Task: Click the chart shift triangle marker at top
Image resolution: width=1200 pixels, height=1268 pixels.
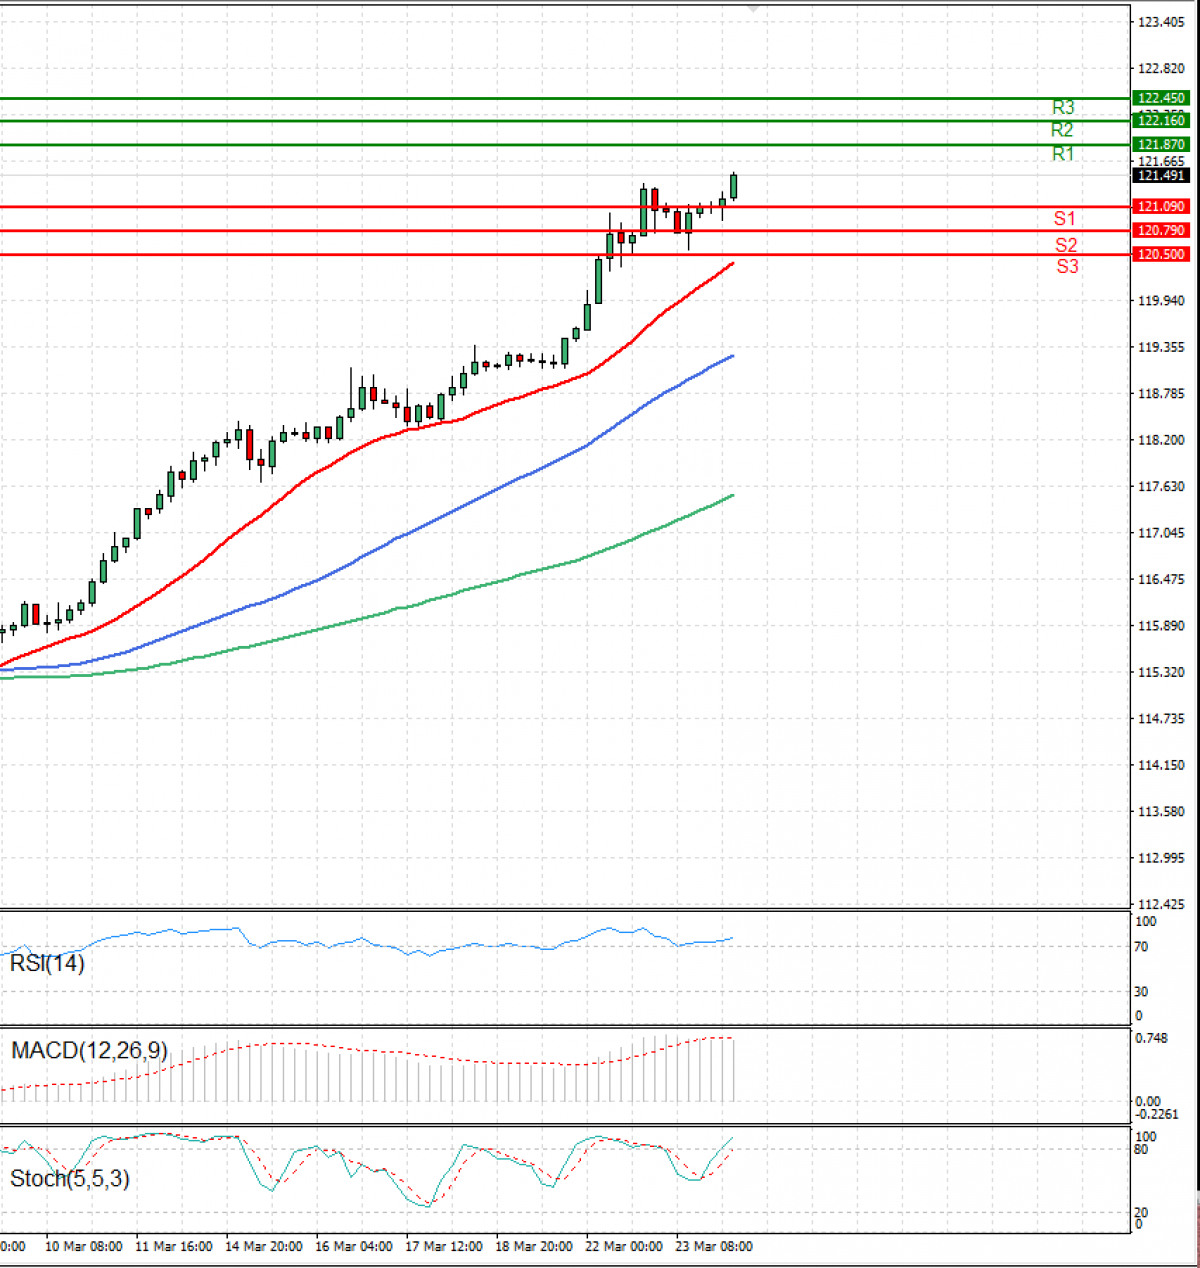Action: coord(754,8)
